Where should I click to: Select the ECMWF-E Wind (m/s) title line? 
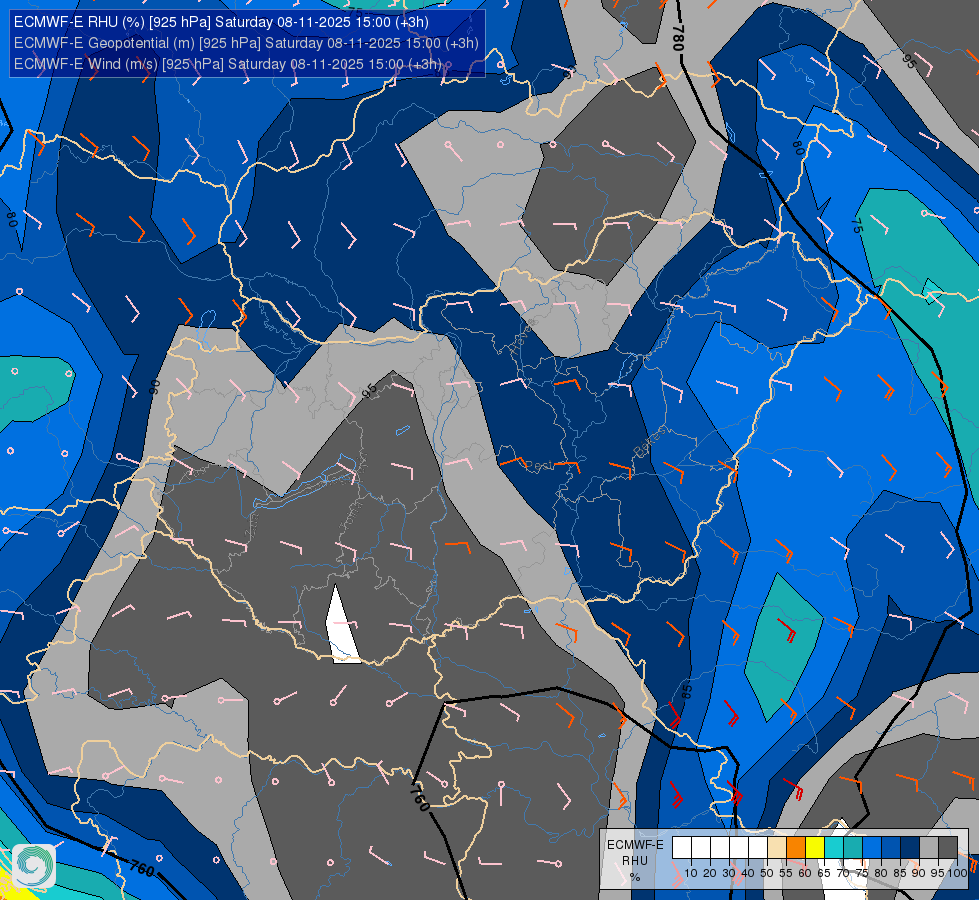[227, 64]
